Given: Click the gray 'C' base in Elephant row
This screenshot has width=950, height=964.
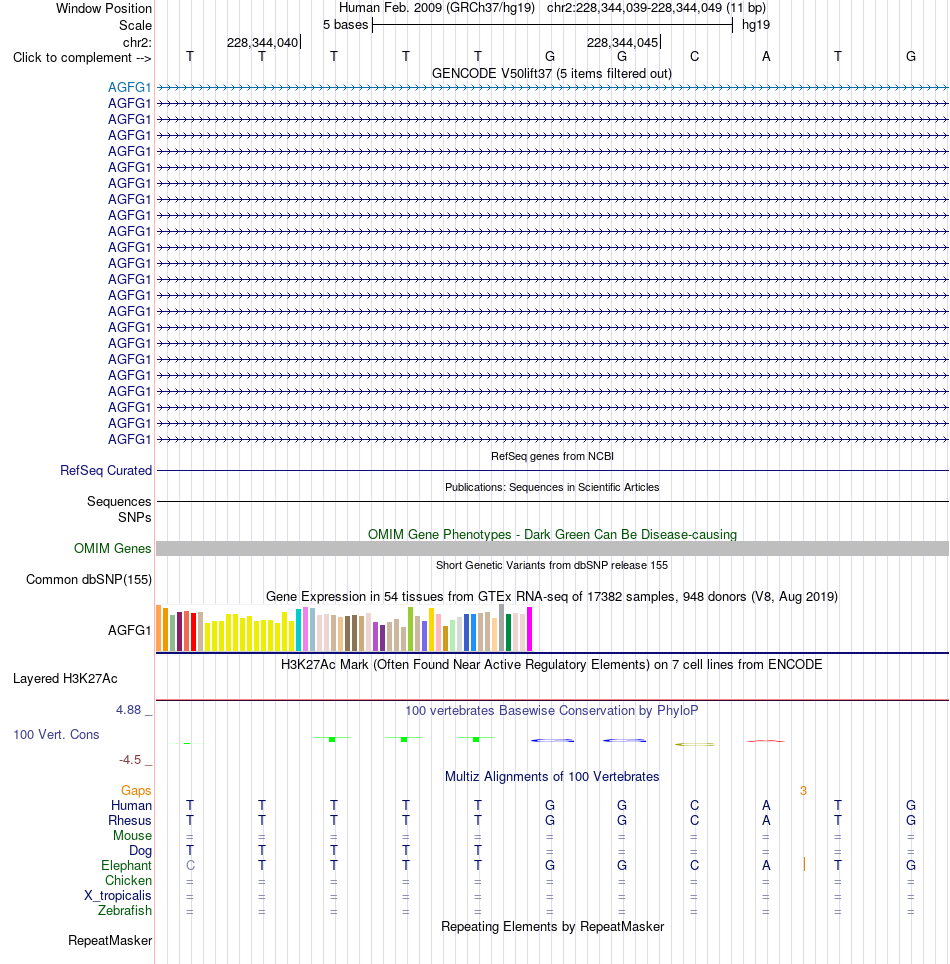Looking at the screenshot, I should [190, 866].
